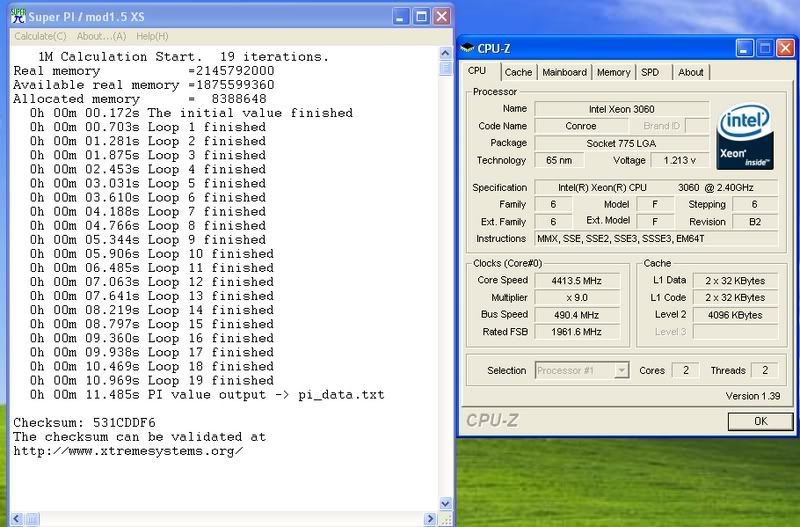Click the L1 Data value '2 x 32 KBytes'
The image size is (800, 527).
[x=735, y=281]
